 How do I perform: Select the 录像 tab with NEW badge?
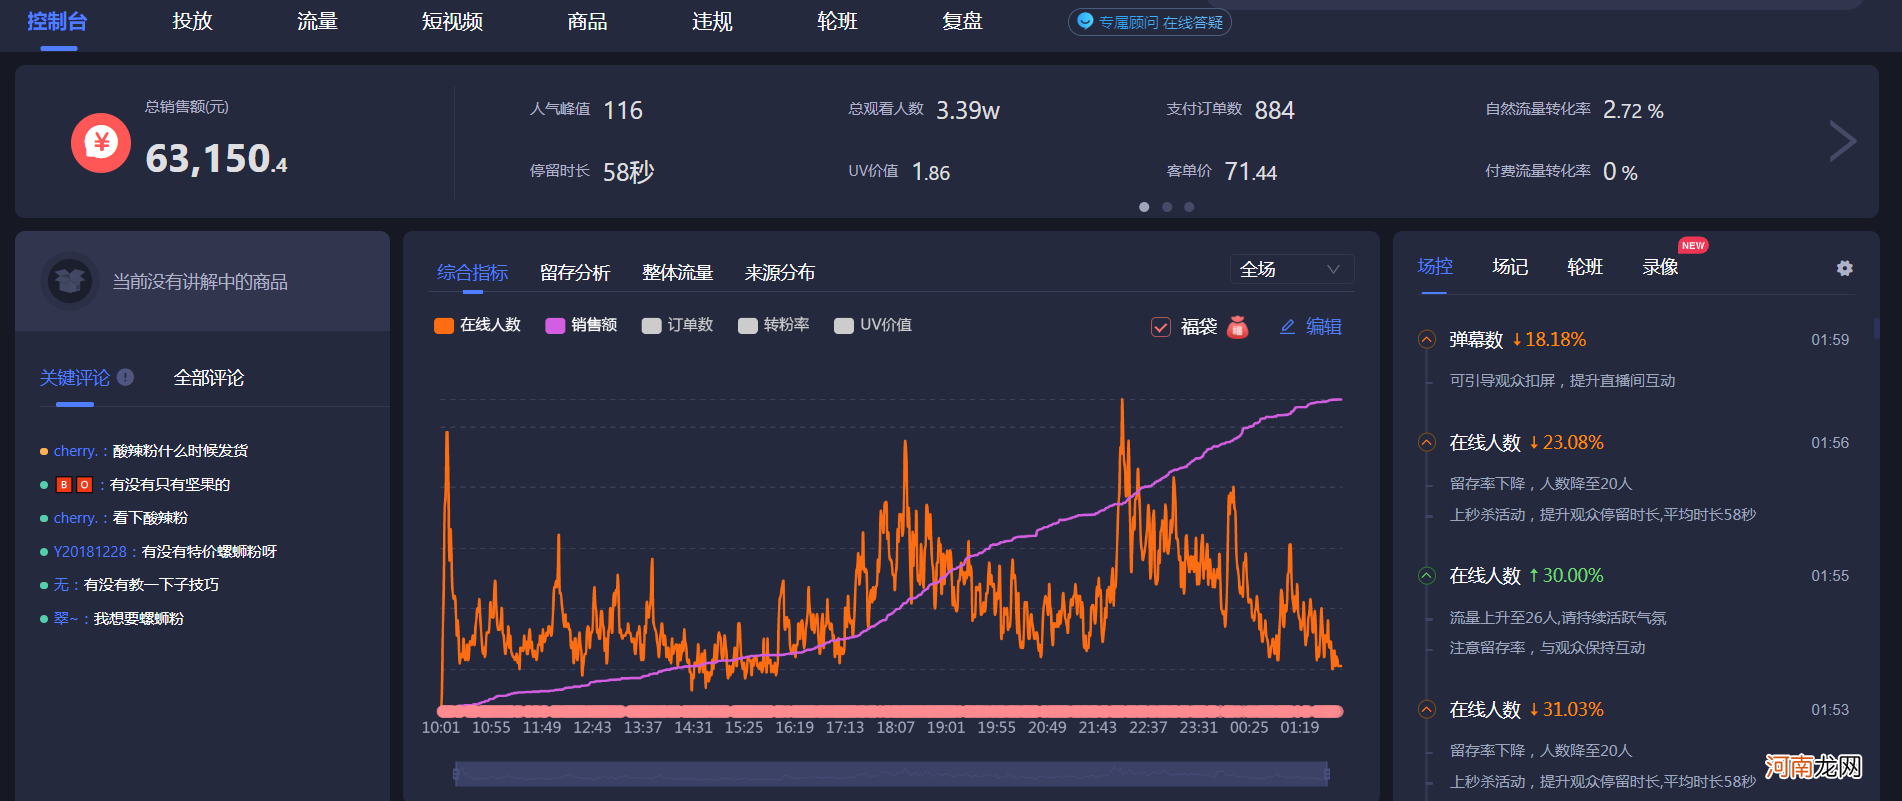1660,267
